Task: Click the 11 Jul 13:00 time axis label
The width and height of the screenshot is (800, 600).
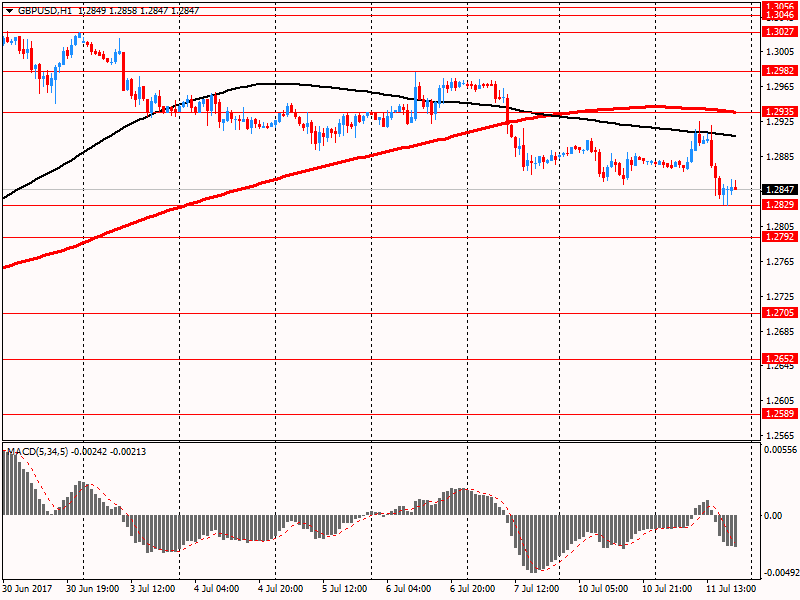Action: click(x=731, y=589)
